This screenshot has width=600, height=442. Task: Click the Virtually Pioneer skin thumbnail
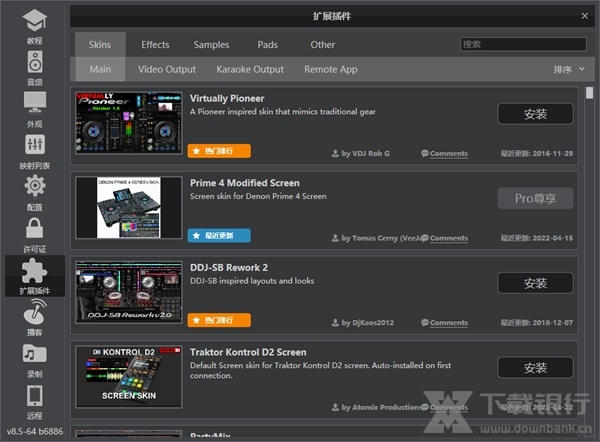129,123
